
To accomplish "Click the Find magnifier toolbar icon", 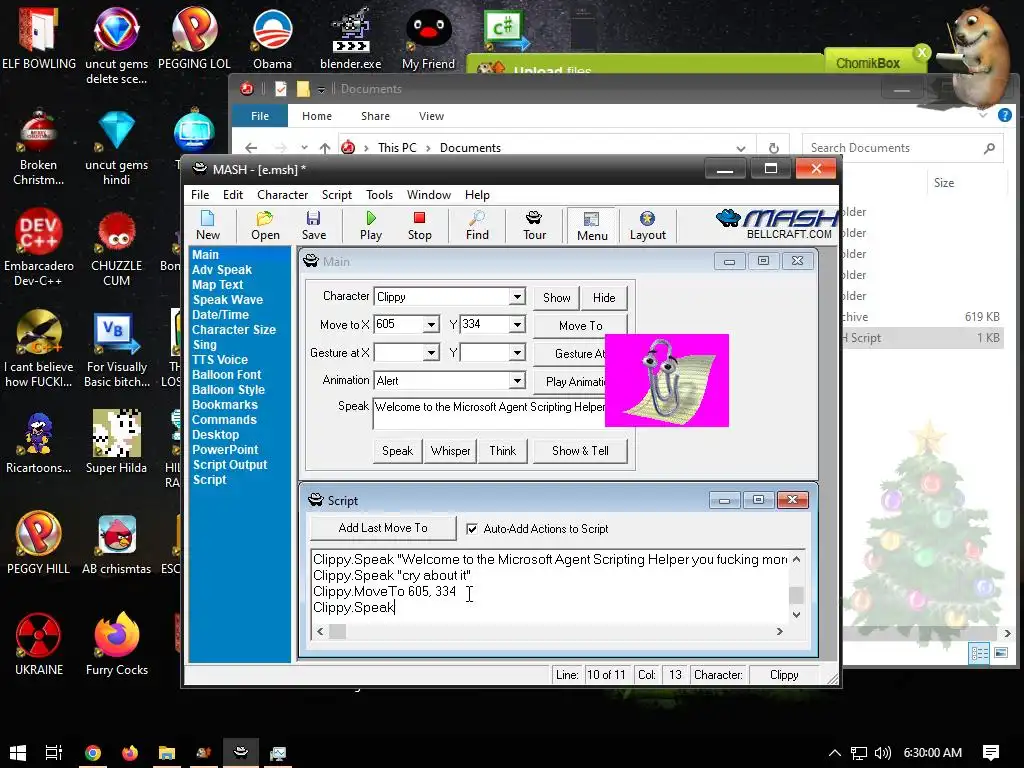I will tap(477, 225).
